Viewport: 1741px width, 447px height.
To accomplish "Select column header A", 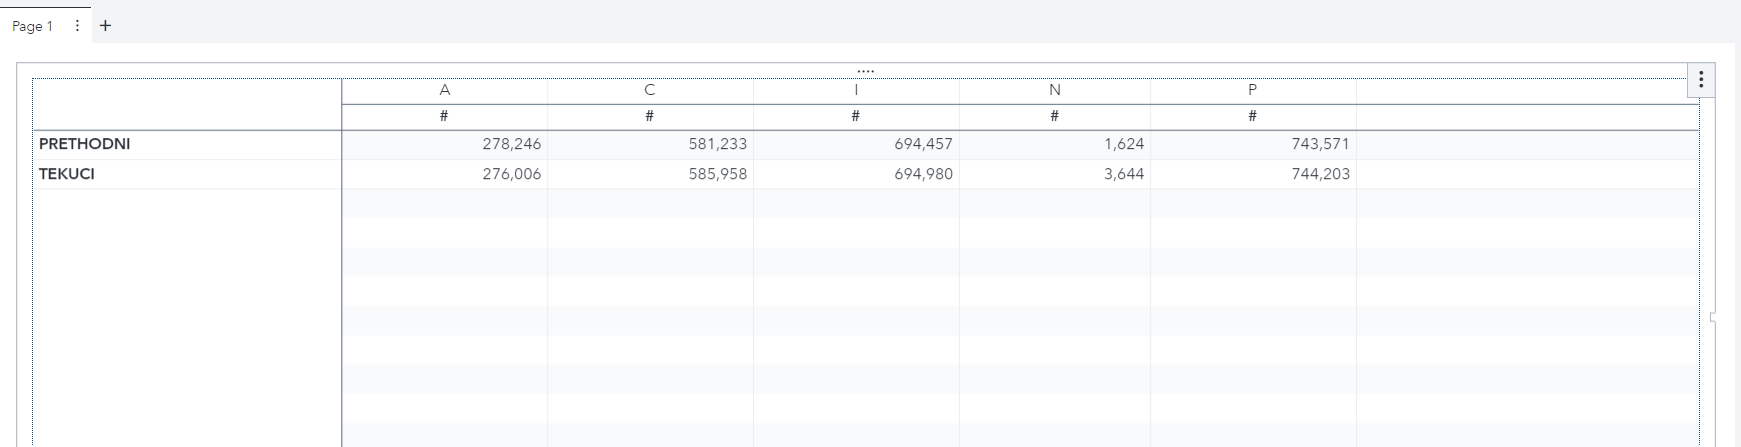I will click(x=445, y=90).
